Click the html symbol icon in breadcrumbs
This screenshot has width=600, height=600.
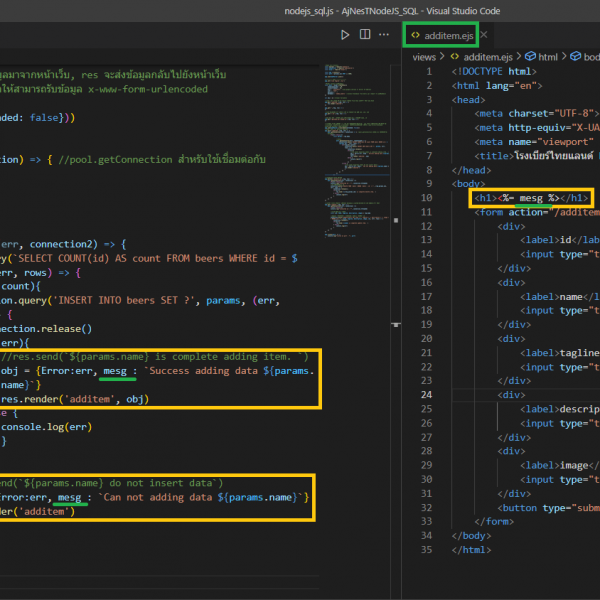[530, 57]
